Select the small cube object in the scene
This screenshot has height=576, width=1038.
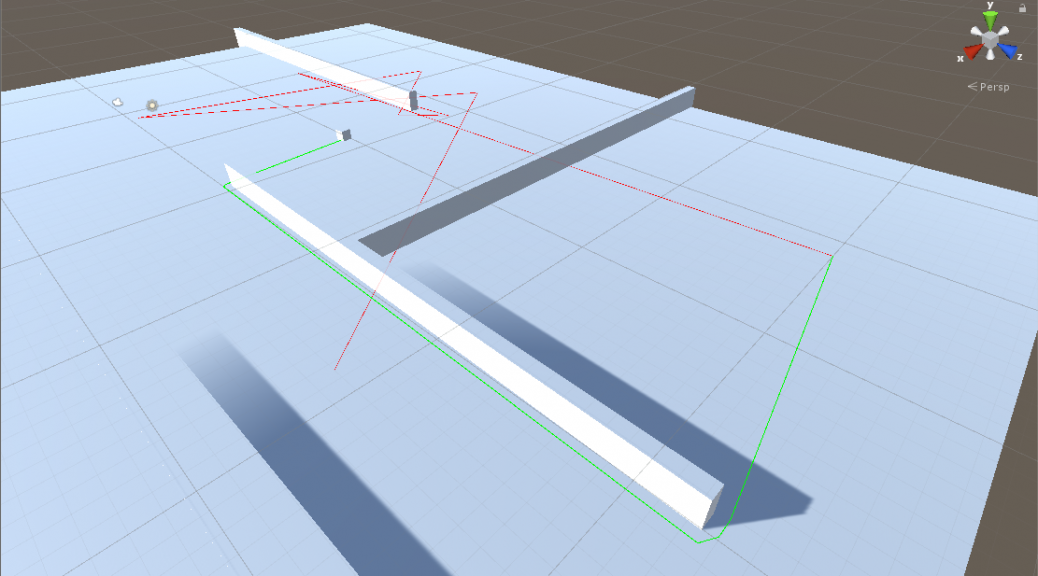(x=344, y=135)
